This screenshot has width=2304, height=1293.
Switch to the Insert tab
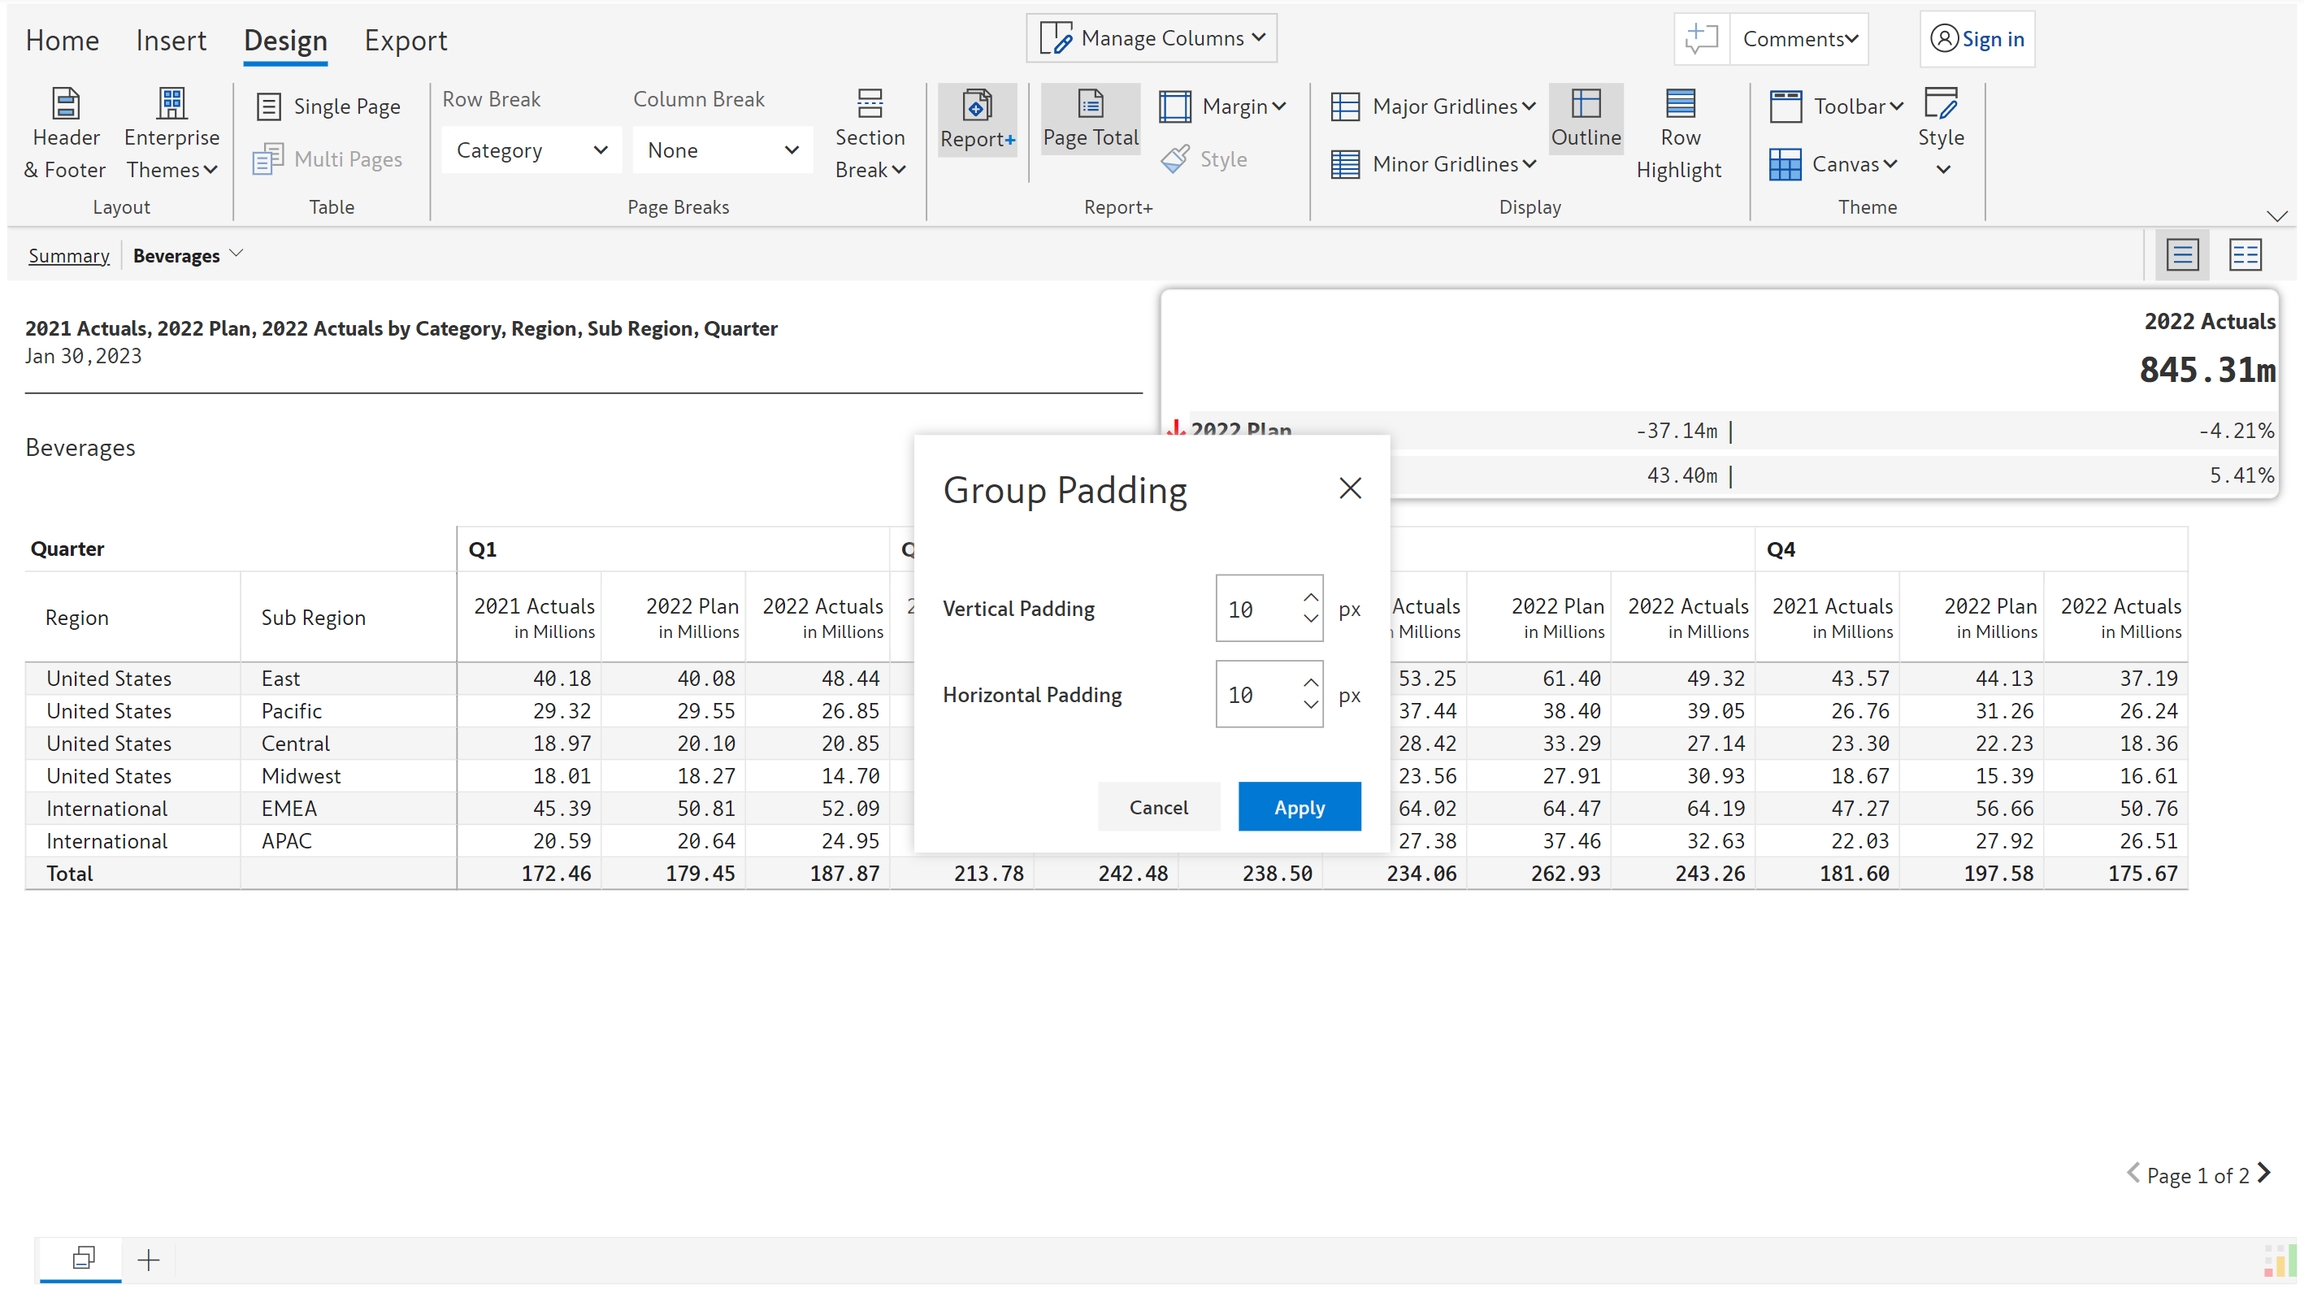[171, 40]
